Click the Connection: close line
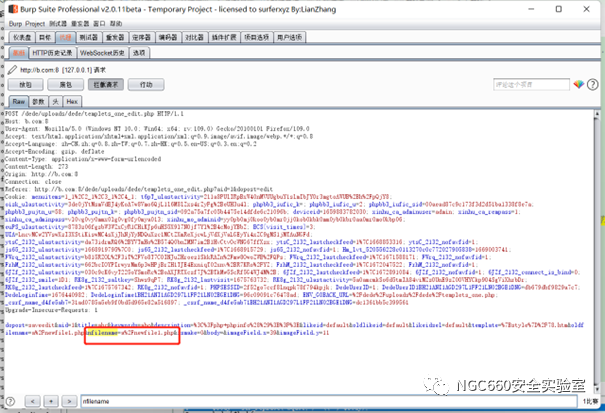 [33, 182]
